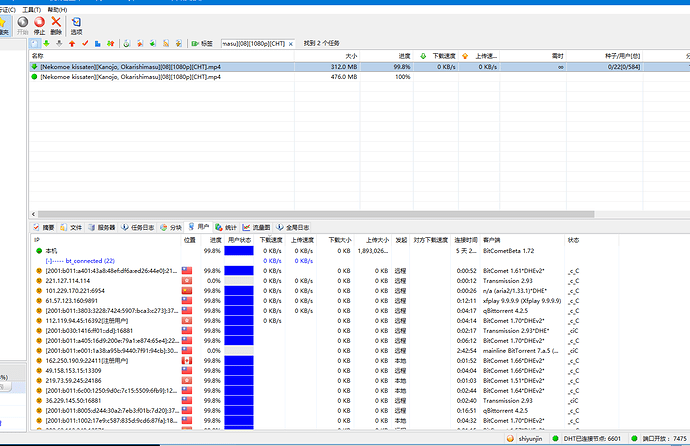This screenshot has width=690, height=446.
Task: Click the 'xfplay 9.9.9.9' client cell
Action: [x=522, y=301]
